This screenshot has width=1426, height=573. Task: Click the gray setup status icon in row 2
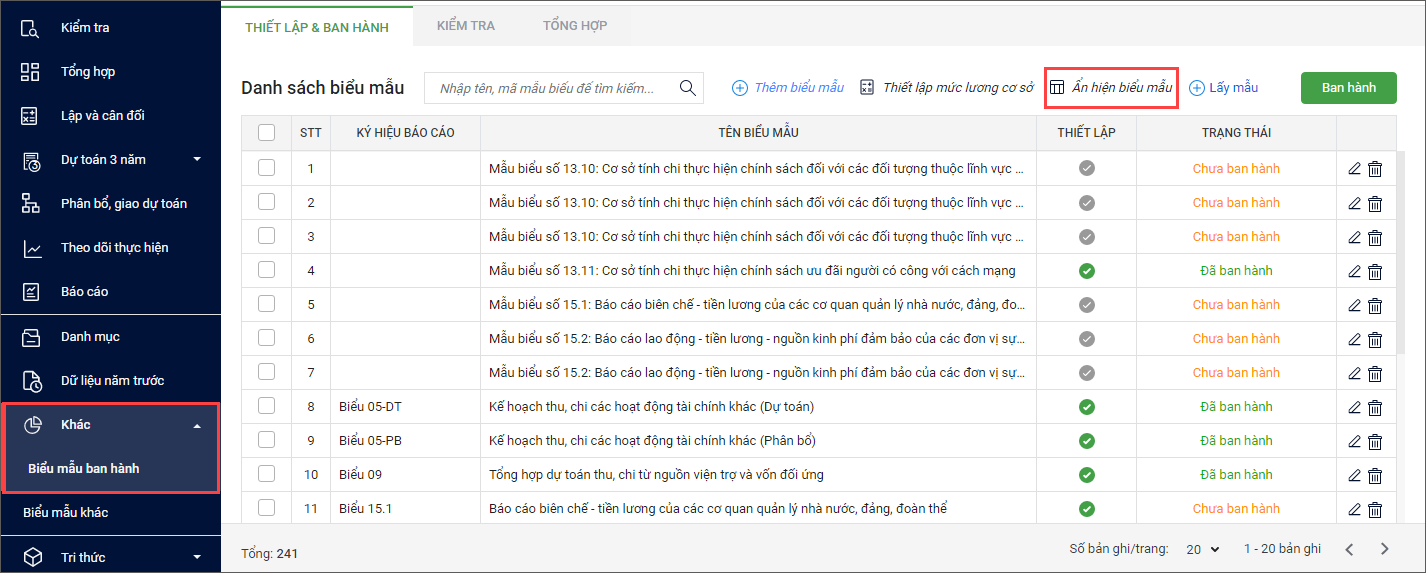[1087, 203]
